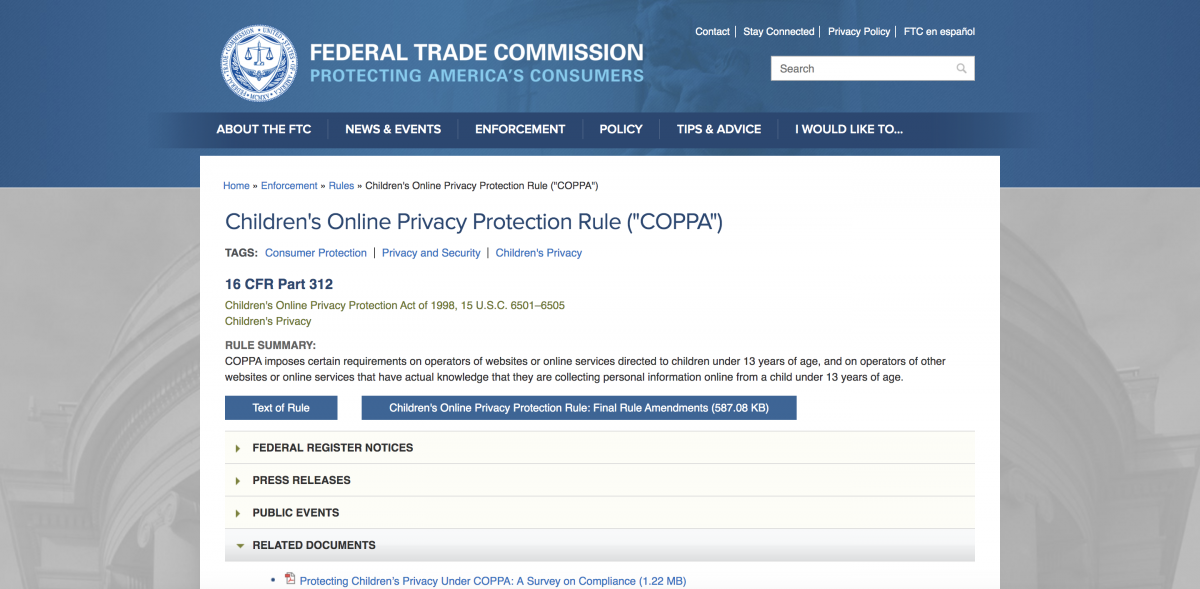Go to Home in the breadcrumb

(x=236, y=186)
